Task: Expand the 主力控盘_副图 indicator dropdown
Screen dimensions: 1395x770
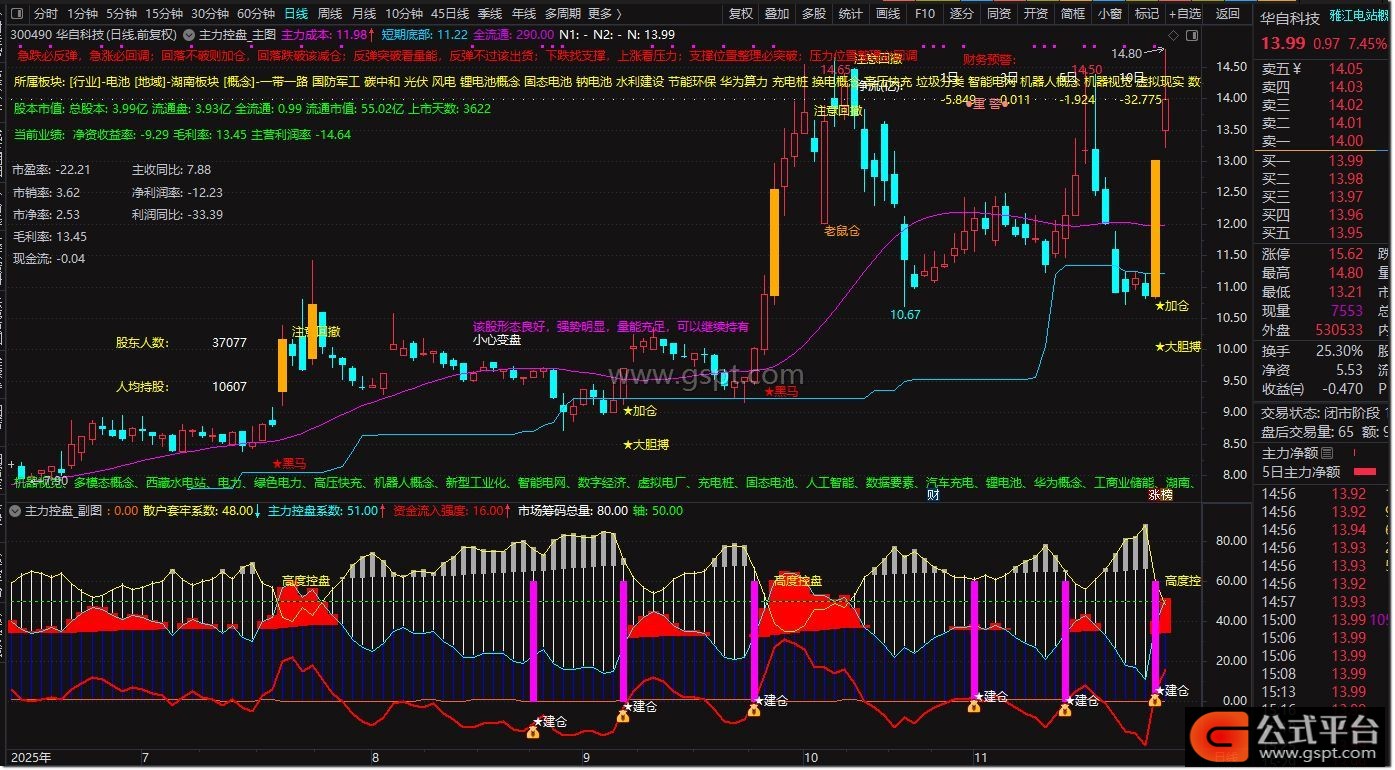Action: [14, 510]
